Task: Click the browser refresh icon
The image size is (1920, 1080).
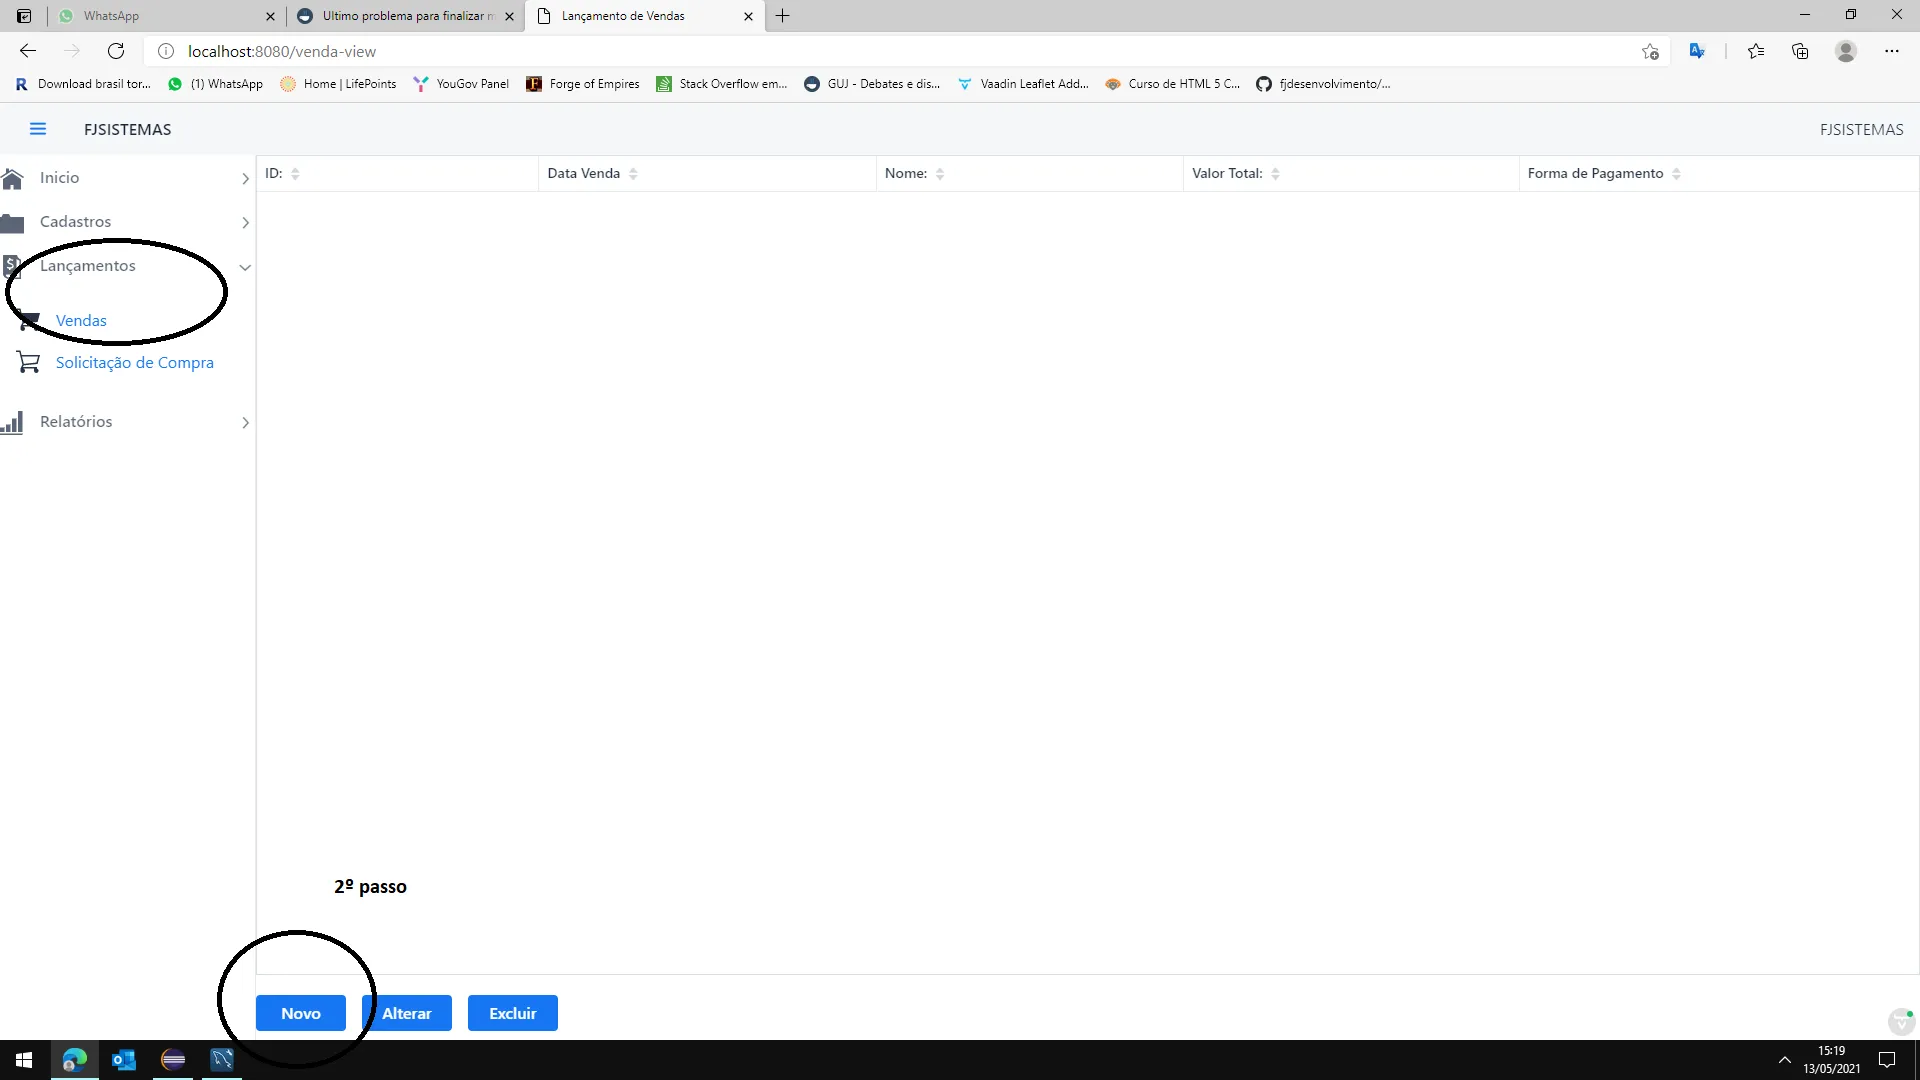Action: point(116,51)
